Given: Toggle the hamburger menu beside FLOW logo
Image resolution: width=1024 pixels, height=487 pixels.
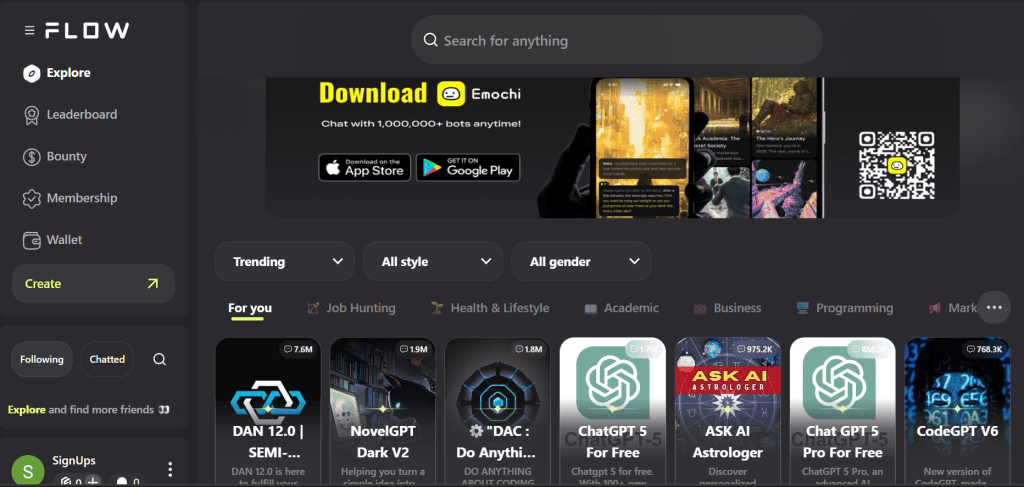Looking at the screenshot, I should (x=29, y=31).
